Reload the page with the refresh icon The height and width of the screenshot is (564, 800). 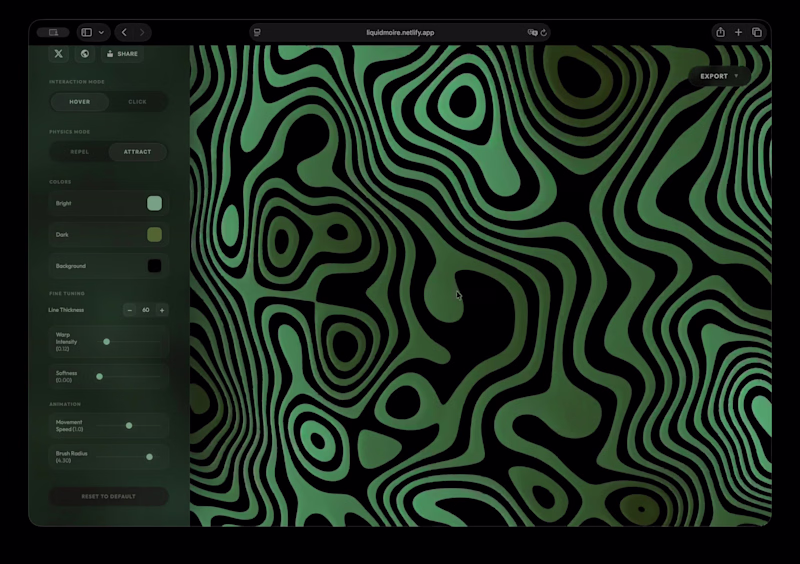544,32
